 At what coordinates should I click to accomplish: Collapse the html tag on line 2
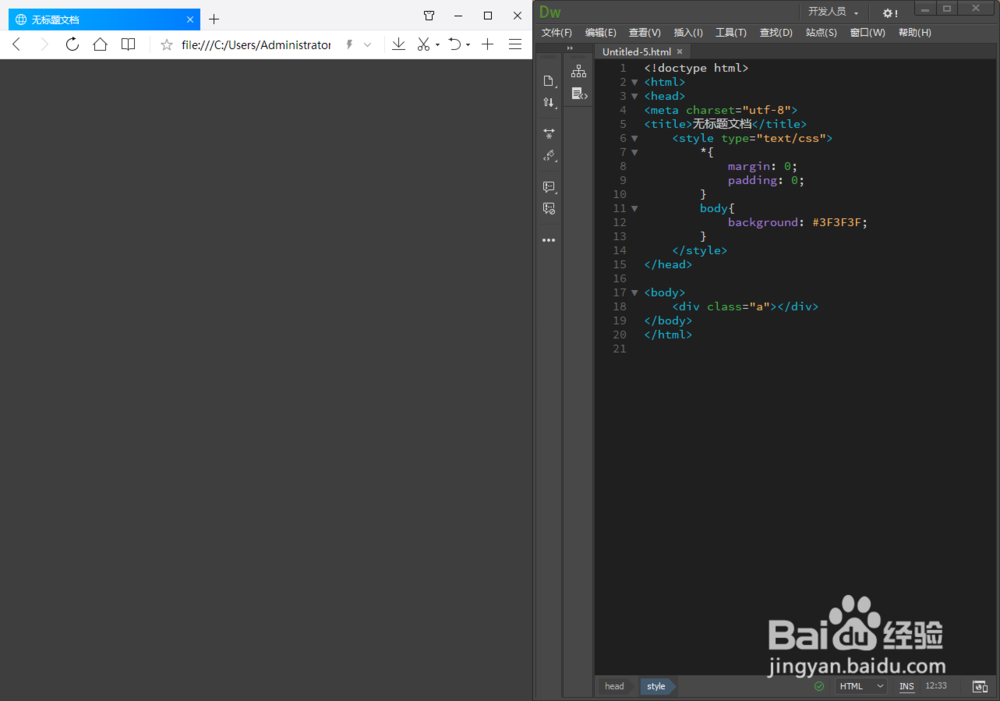(635, 82)
